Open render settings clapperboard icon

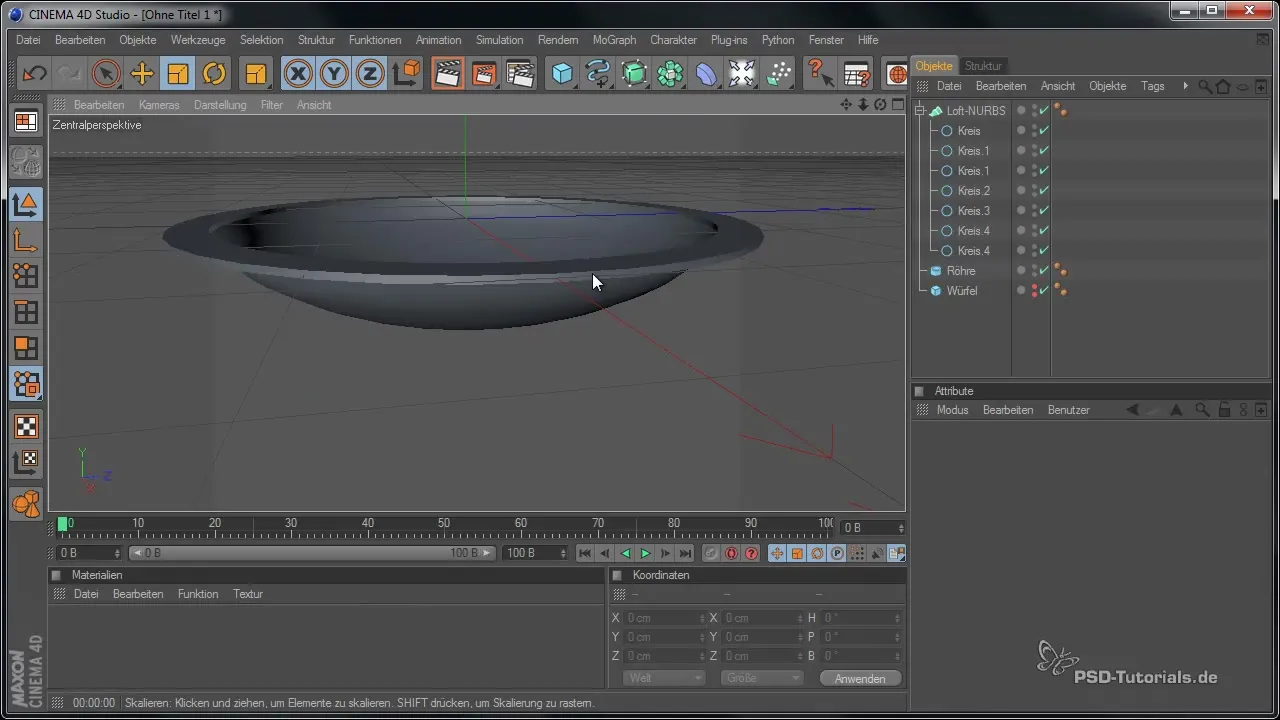click(520, 74)
